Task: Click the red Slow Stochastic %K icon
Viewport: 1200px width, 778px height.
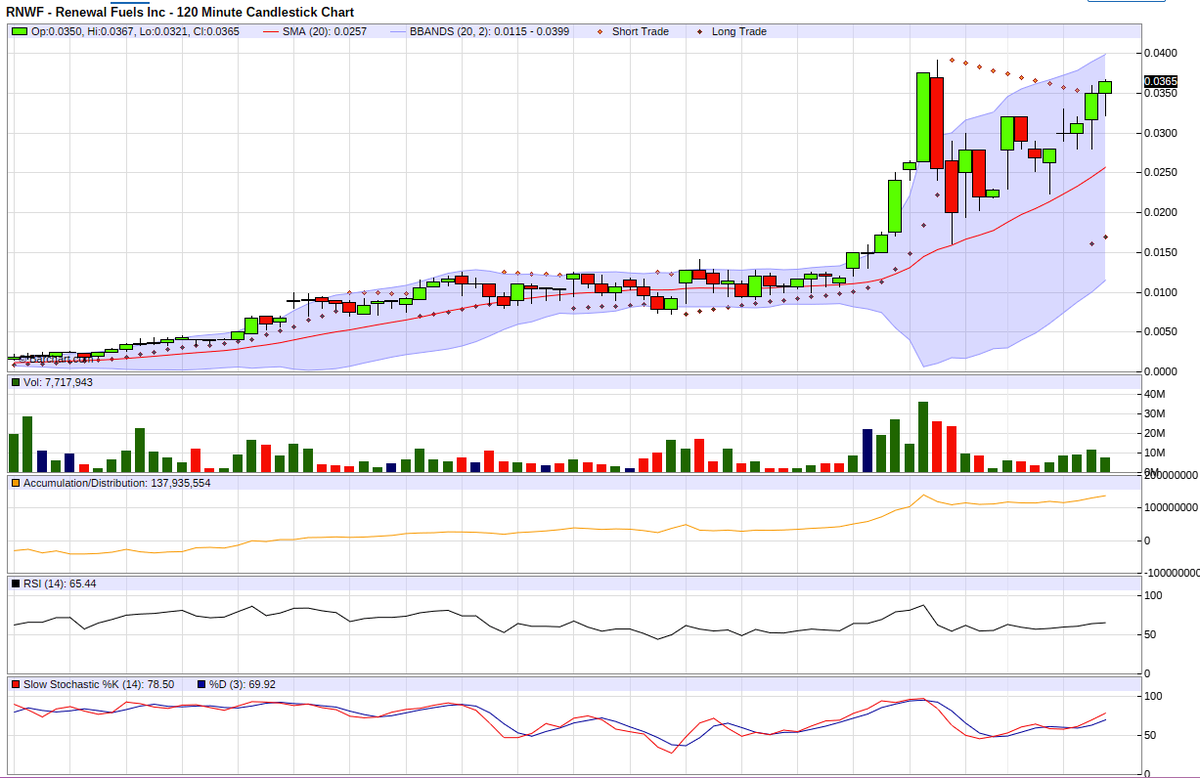Action: click(15, 683)
